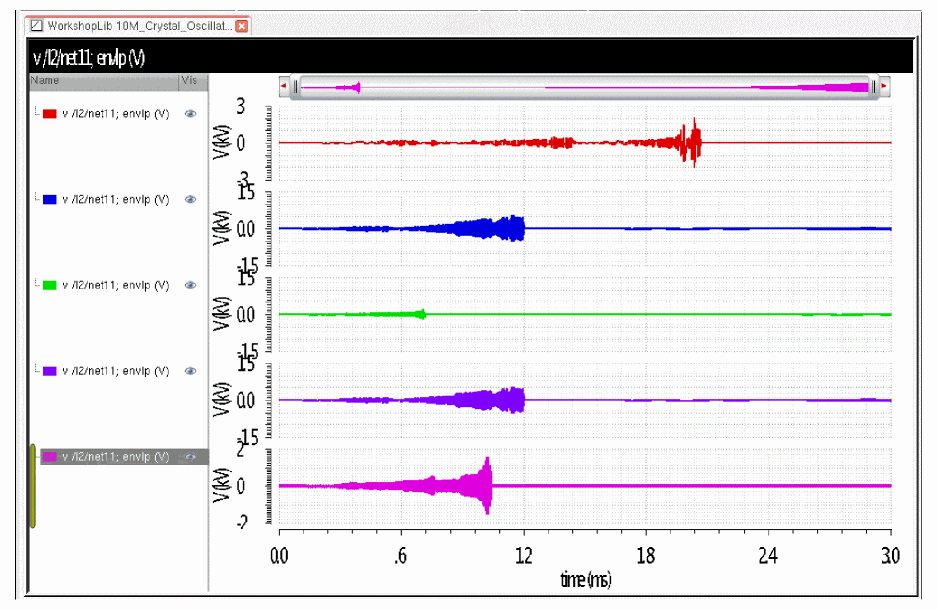Screen dimensions: 938x610
Task: Click the 12 tick label on time axis
Action: click(523, 556)
